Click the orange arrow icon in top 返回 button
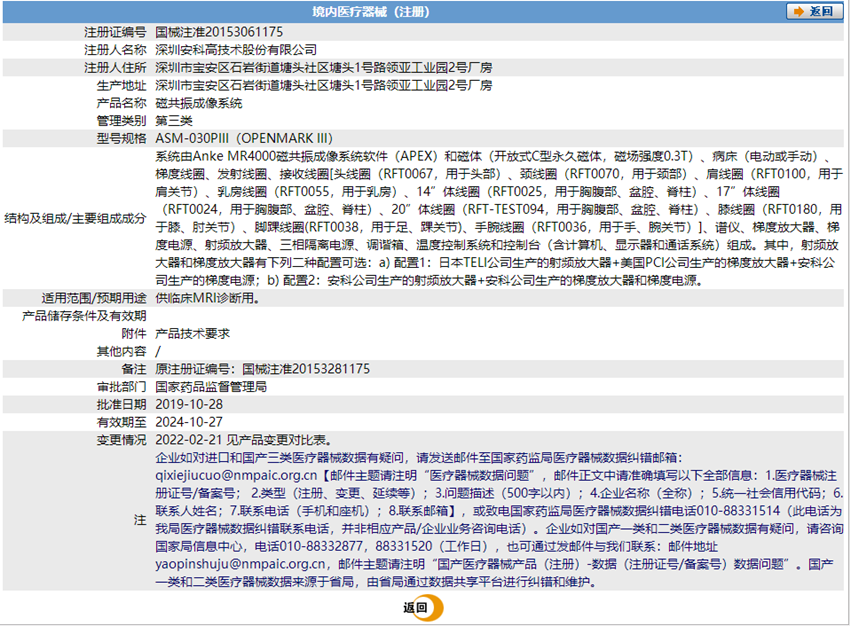 click(799, 11)
